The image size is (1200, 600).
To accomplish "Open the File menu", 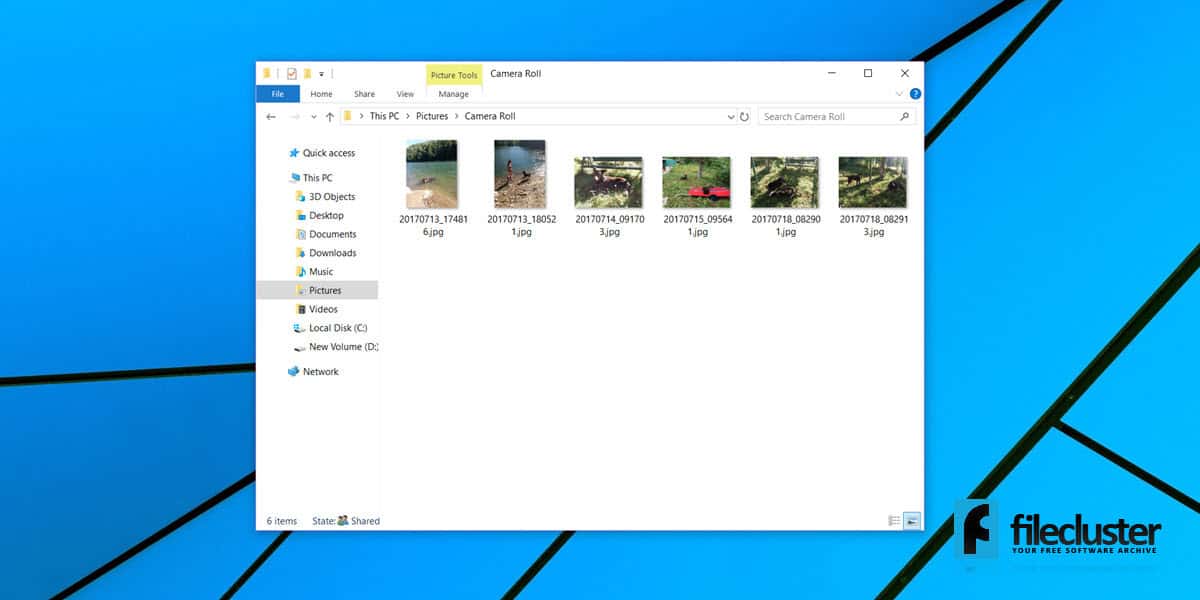I will coord(277,93).
